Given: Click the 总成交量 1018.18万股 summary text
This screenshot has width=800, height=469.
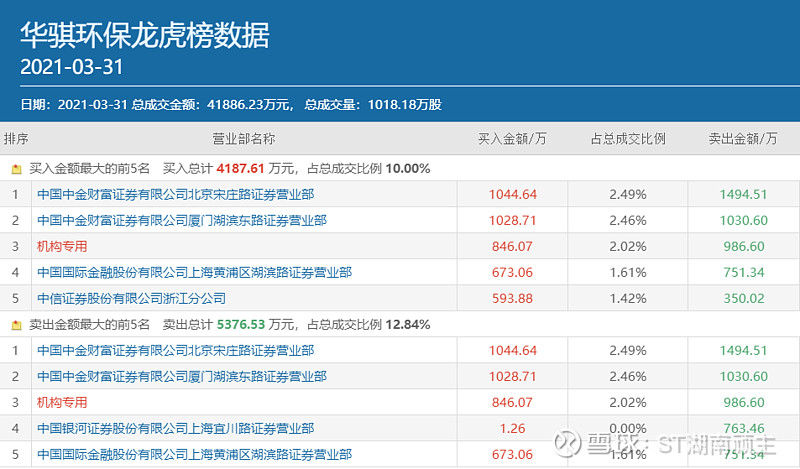Looking at the screenshot, I should pos(373,105).
